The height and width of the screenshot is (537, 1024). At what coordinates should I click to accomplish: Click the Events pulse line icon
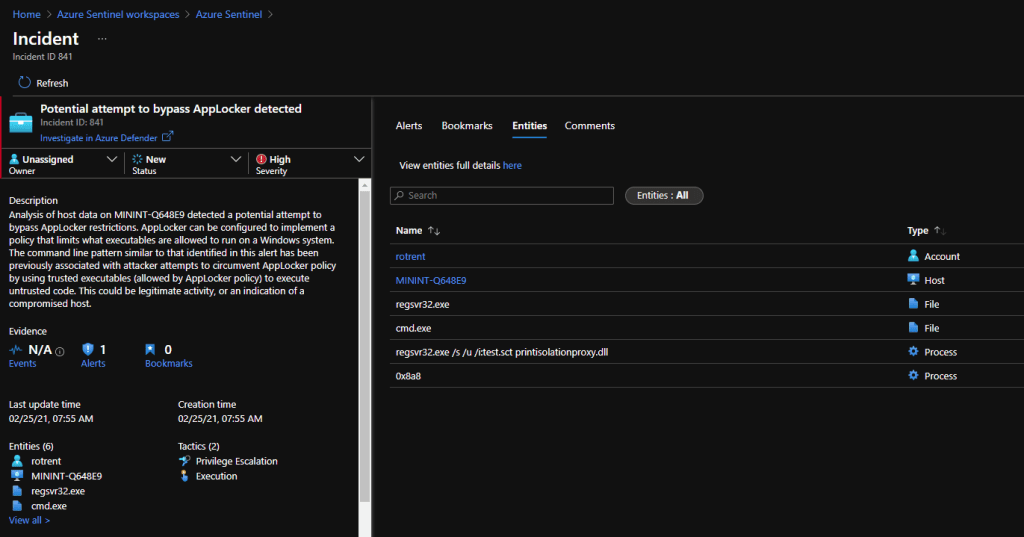pos(16,350)
